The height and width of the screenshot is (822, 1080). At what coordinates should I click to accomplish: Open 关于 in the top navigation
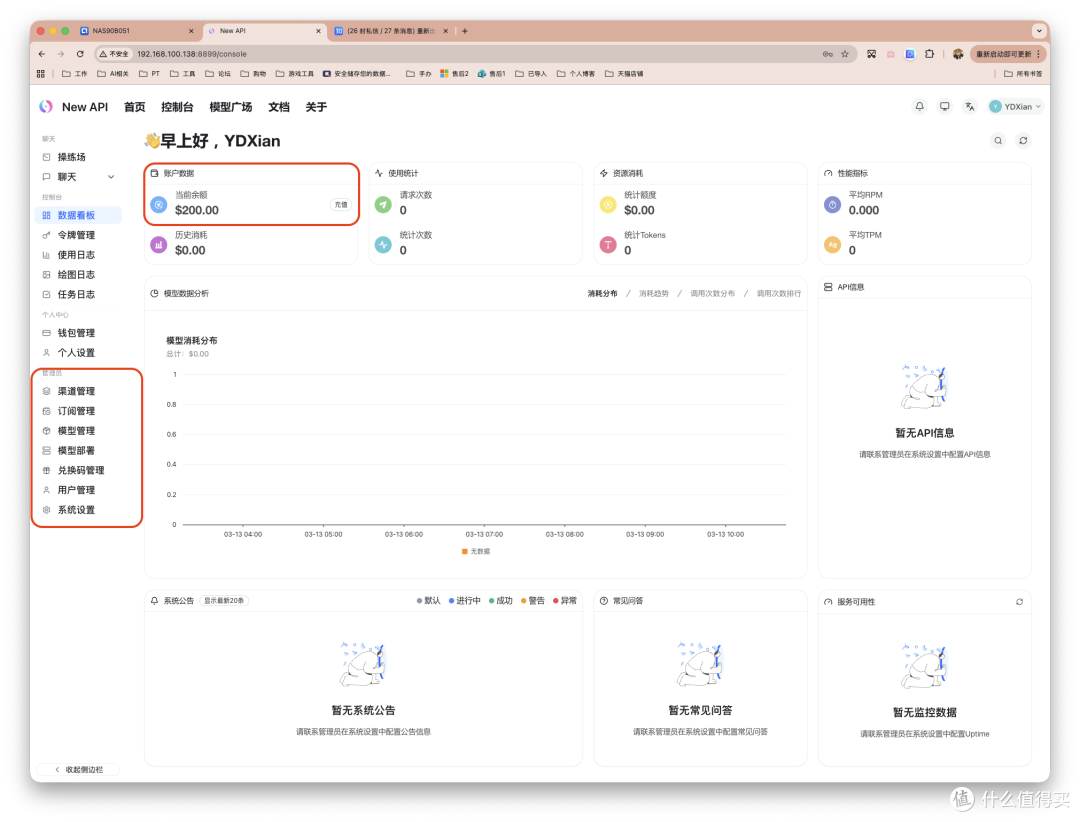pos(316,107)
